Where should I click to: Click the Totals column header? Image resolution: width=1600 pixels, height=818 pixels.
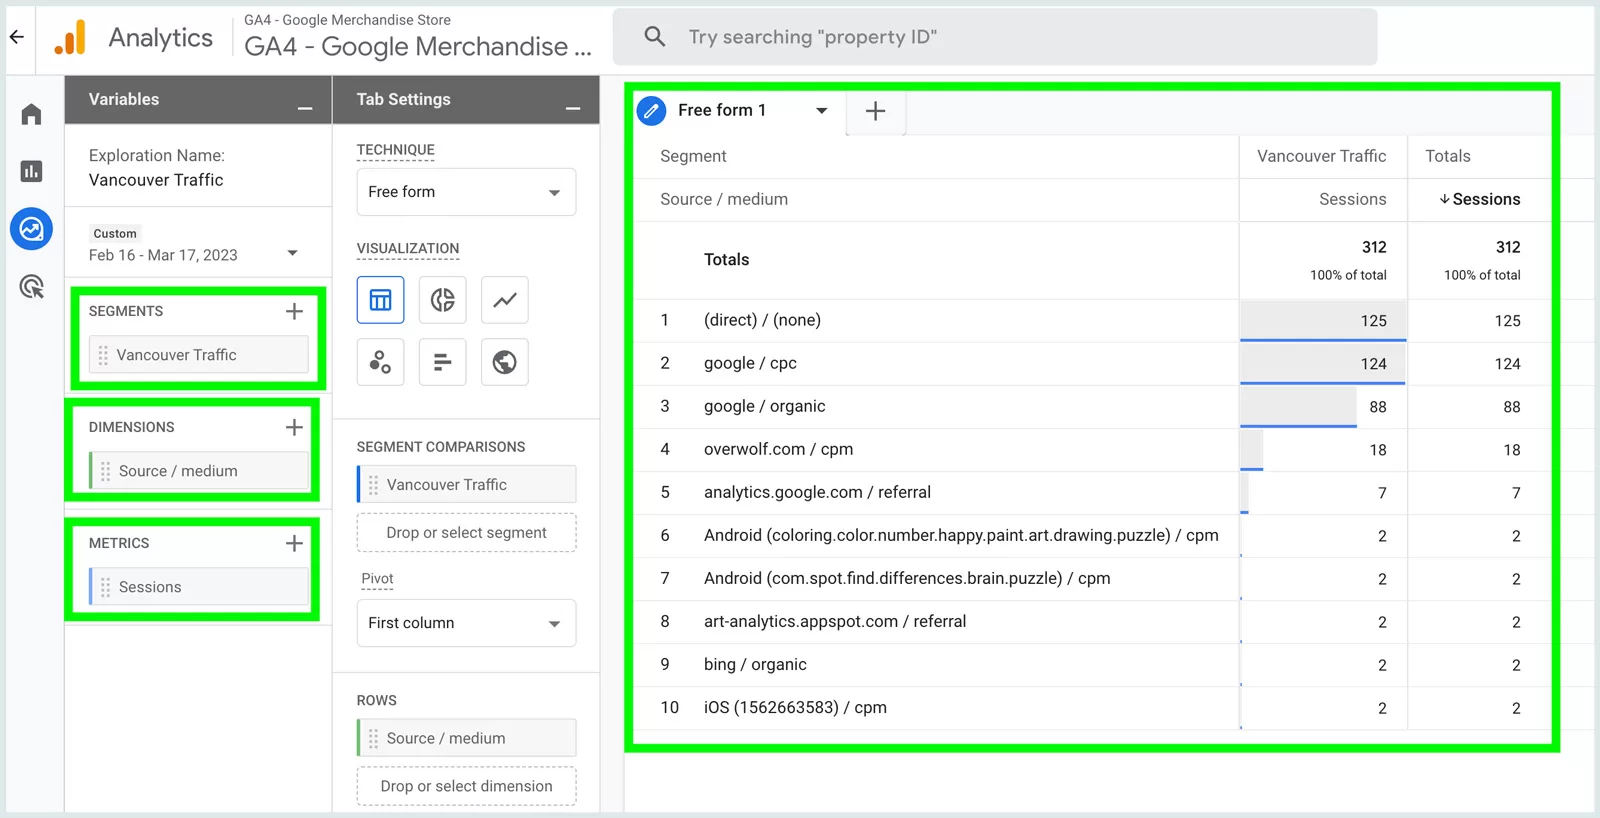point(1448,156)
